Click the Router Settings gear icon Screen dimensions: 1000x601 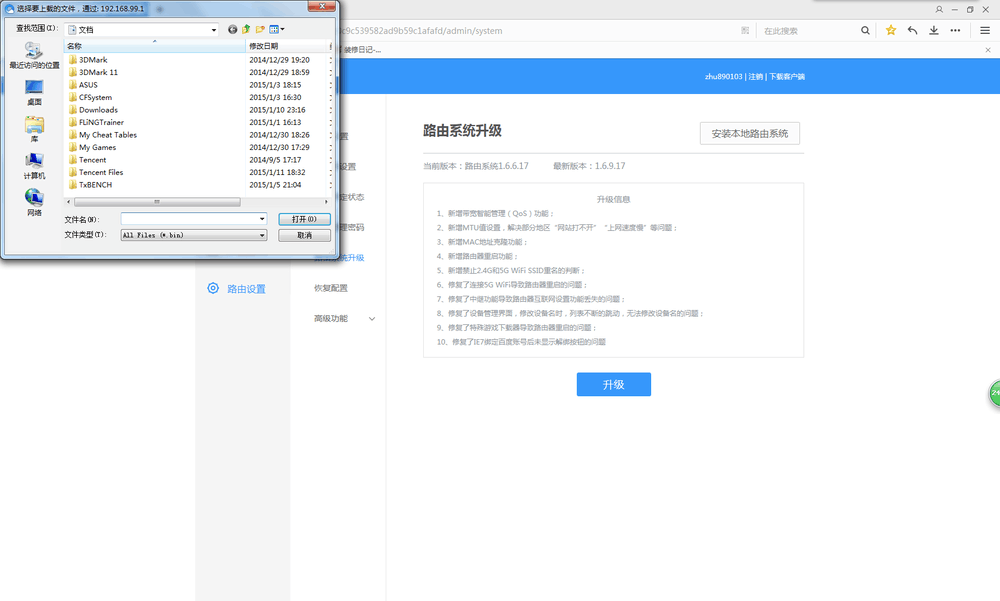pos(213,288)
